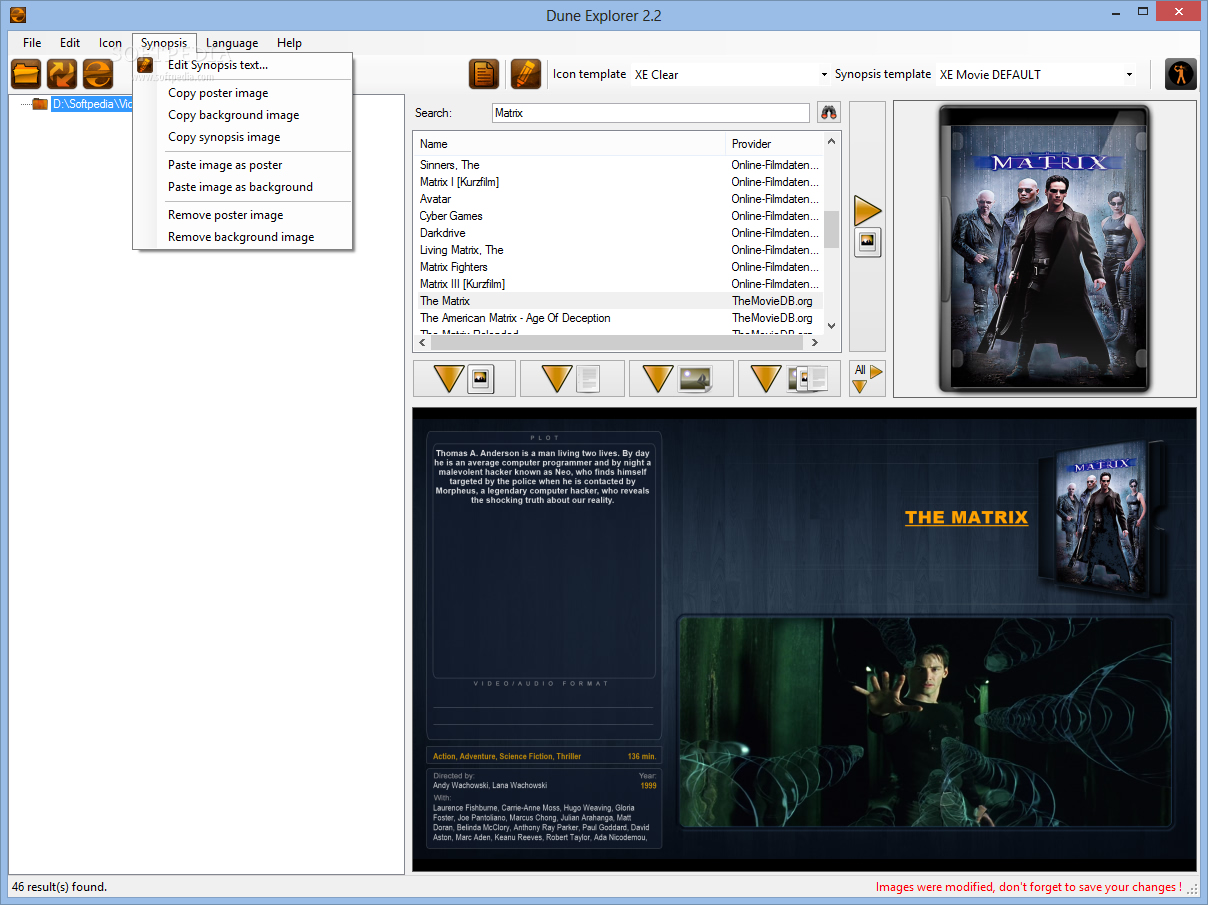Image resolution: width=1208 pixels, height=905 pixels.
Task: Click the red Images were modified status message
Action: coord(1029,887)
